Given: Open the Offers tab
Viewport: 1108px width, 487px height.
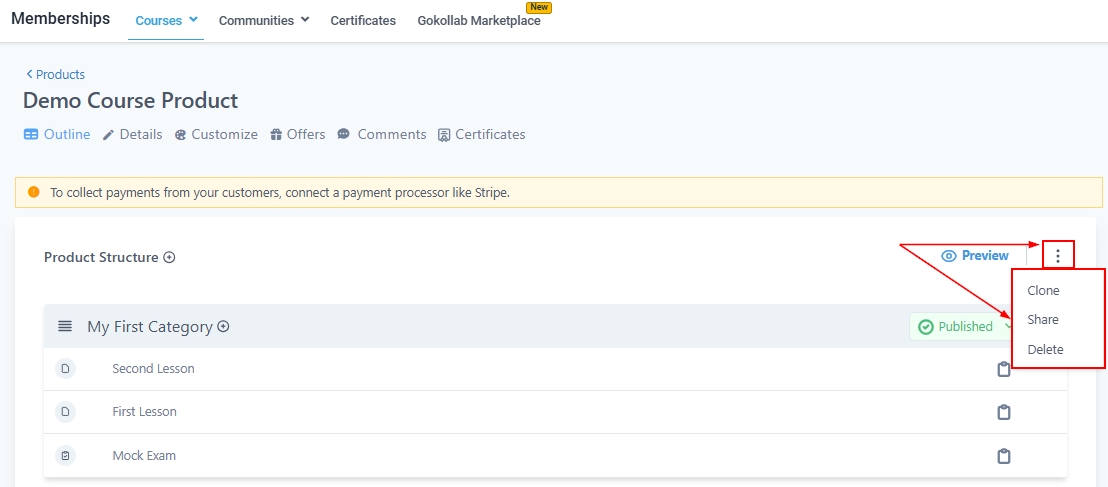Looking at the screenshot, I should 298,134.
